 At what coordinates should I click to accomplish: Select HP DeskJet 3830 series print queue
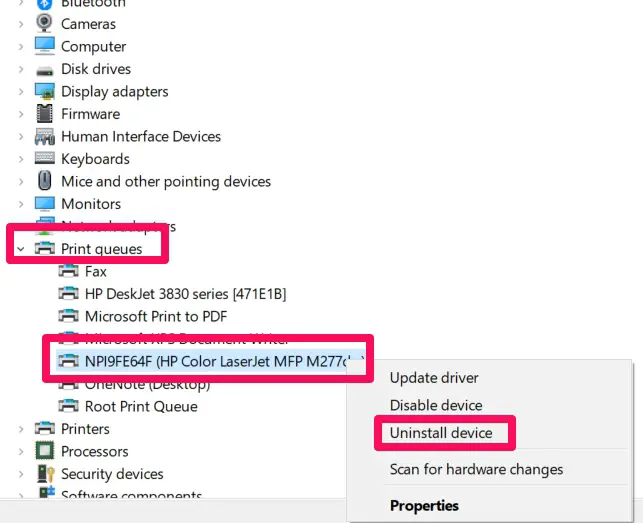coord(173,294)
